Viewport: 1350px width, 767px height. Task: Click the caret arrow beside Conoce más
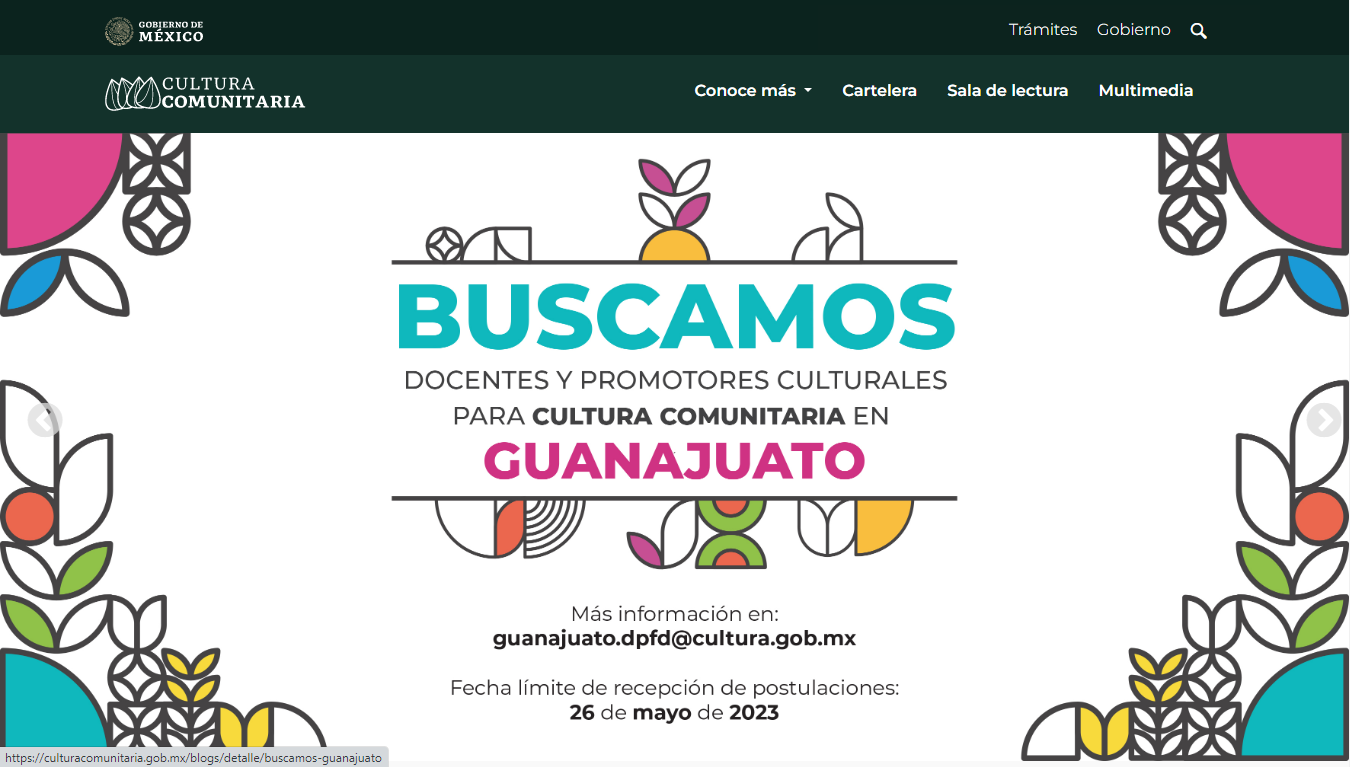click(808, 91)
